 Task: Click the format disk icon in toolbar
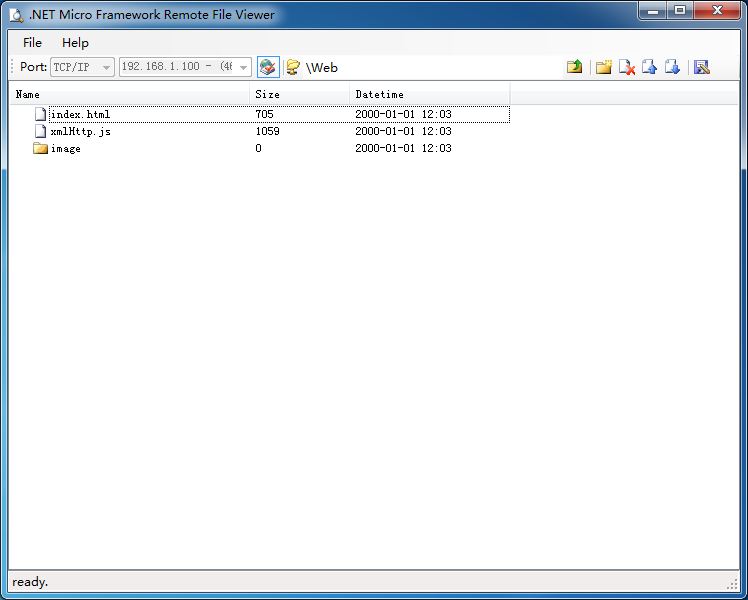point(702,67)
